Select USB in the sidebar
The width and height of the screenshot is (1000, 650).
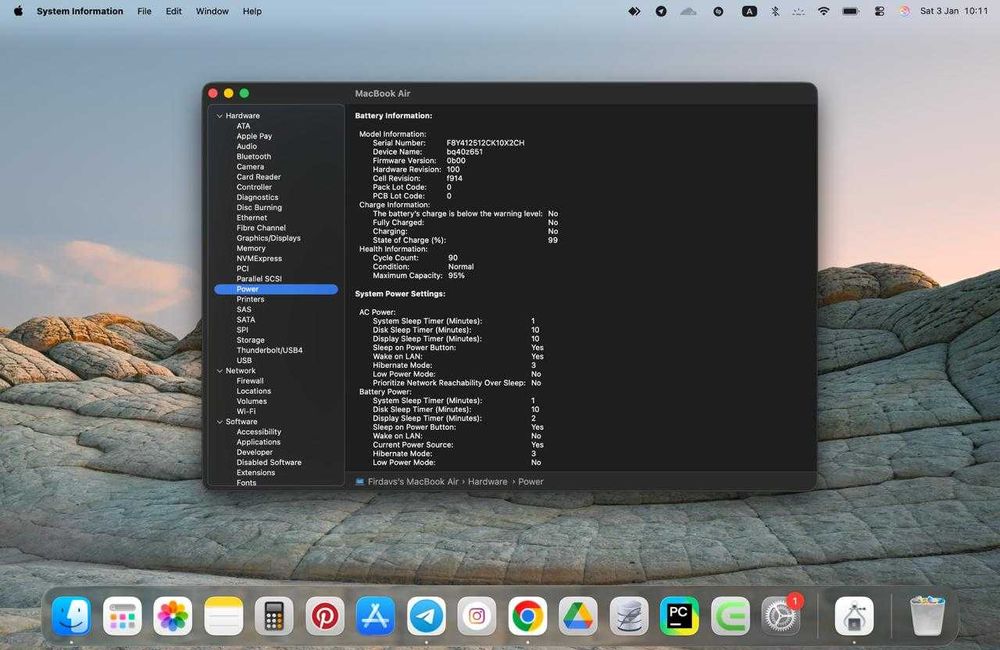coord(244,360)
